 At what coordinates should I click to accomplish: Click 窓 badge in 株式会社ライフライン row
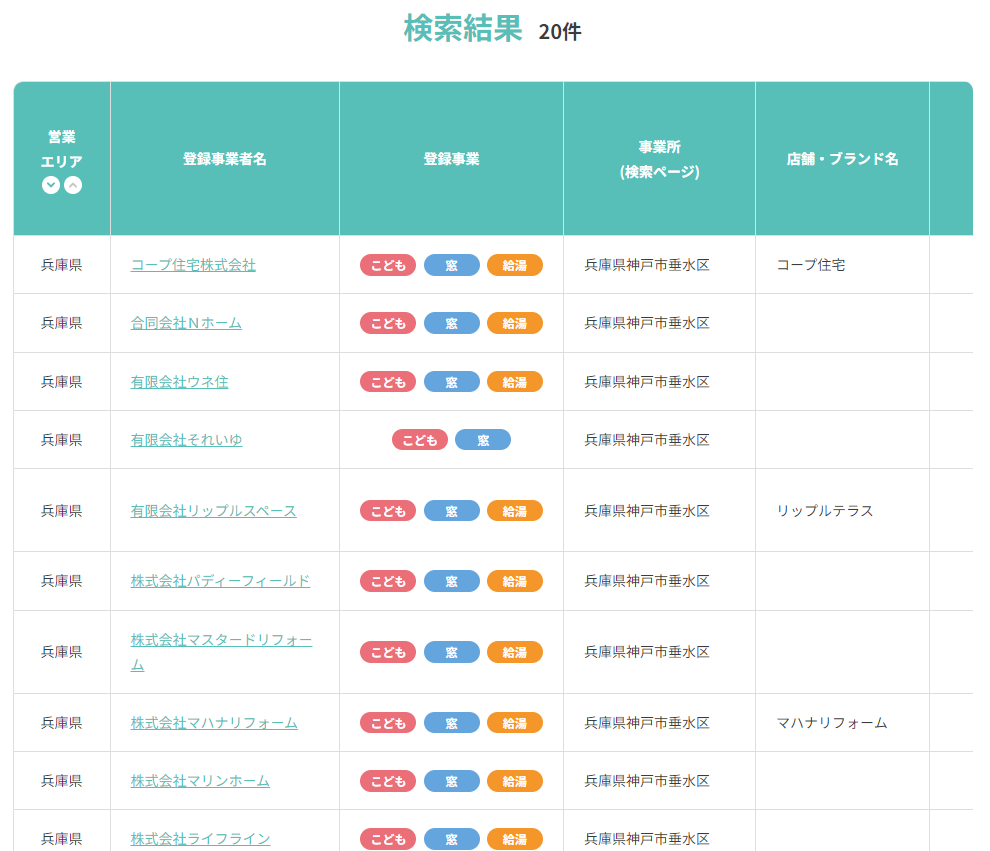(451, 839)
